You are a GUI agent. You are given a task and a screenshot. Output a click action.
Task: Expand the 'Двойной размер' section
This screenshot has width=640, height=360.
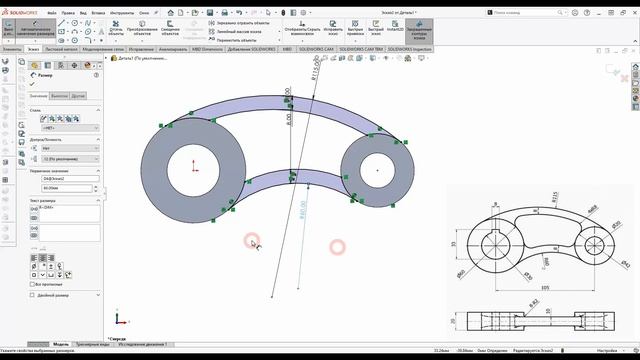(98, 295)
